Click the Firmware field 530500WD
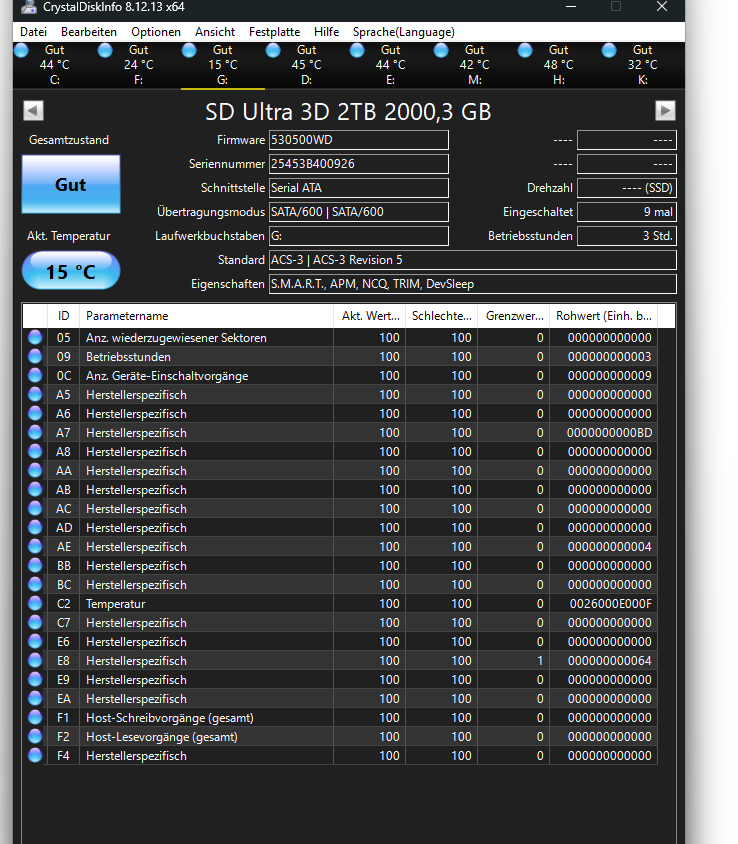This screenshot has width=738, height=844. click(359, 140)
